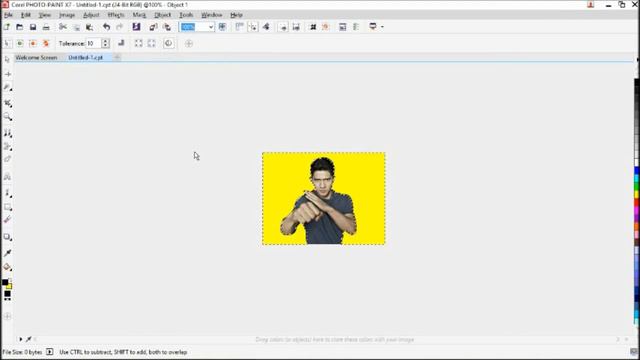640x360 pixels.
Task: Click the purple launcher icon in toolbar
Action: (x=136, y=27)
